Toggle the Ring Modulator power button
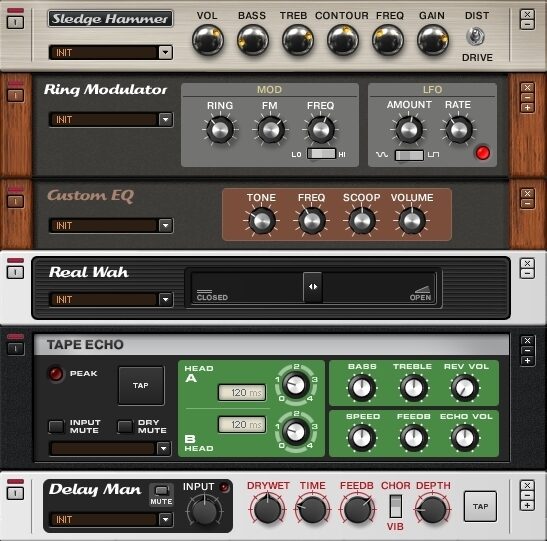 15,95
